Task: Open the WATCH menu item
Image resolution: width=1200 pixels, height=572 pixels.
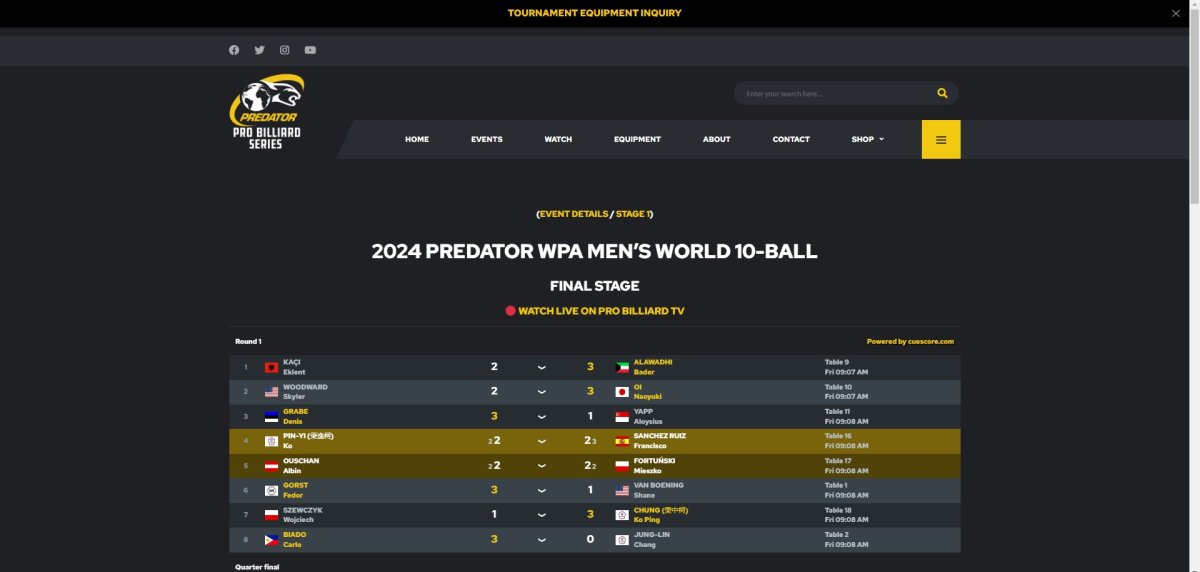Action: pos(558,139)
